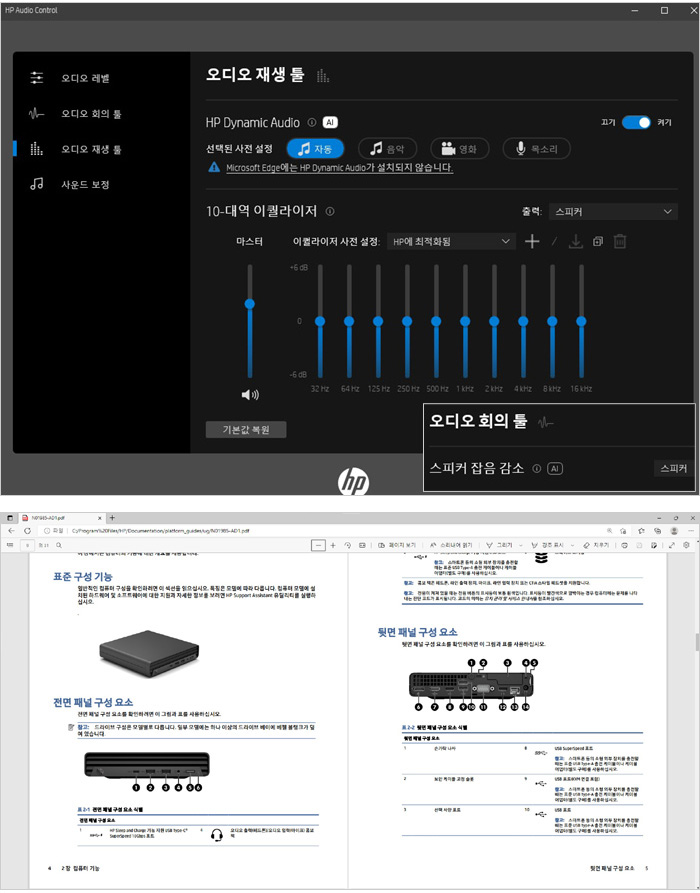Click the Edge tab actions icon left of tab
The height and width of the screenshot is (893, 700).
(10, 518)
